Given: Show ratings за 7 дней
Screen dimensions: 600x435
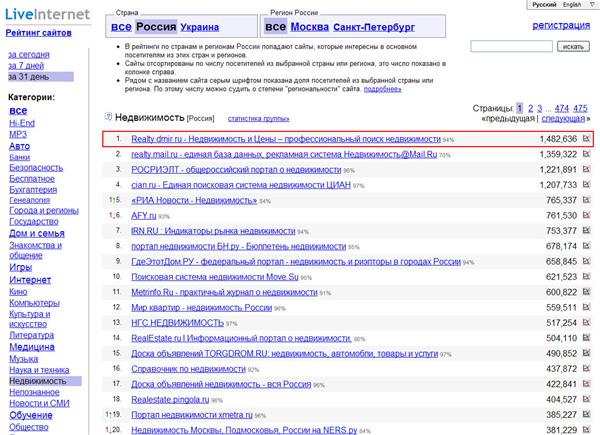Looking at the screenshot, I should point(26,66).
